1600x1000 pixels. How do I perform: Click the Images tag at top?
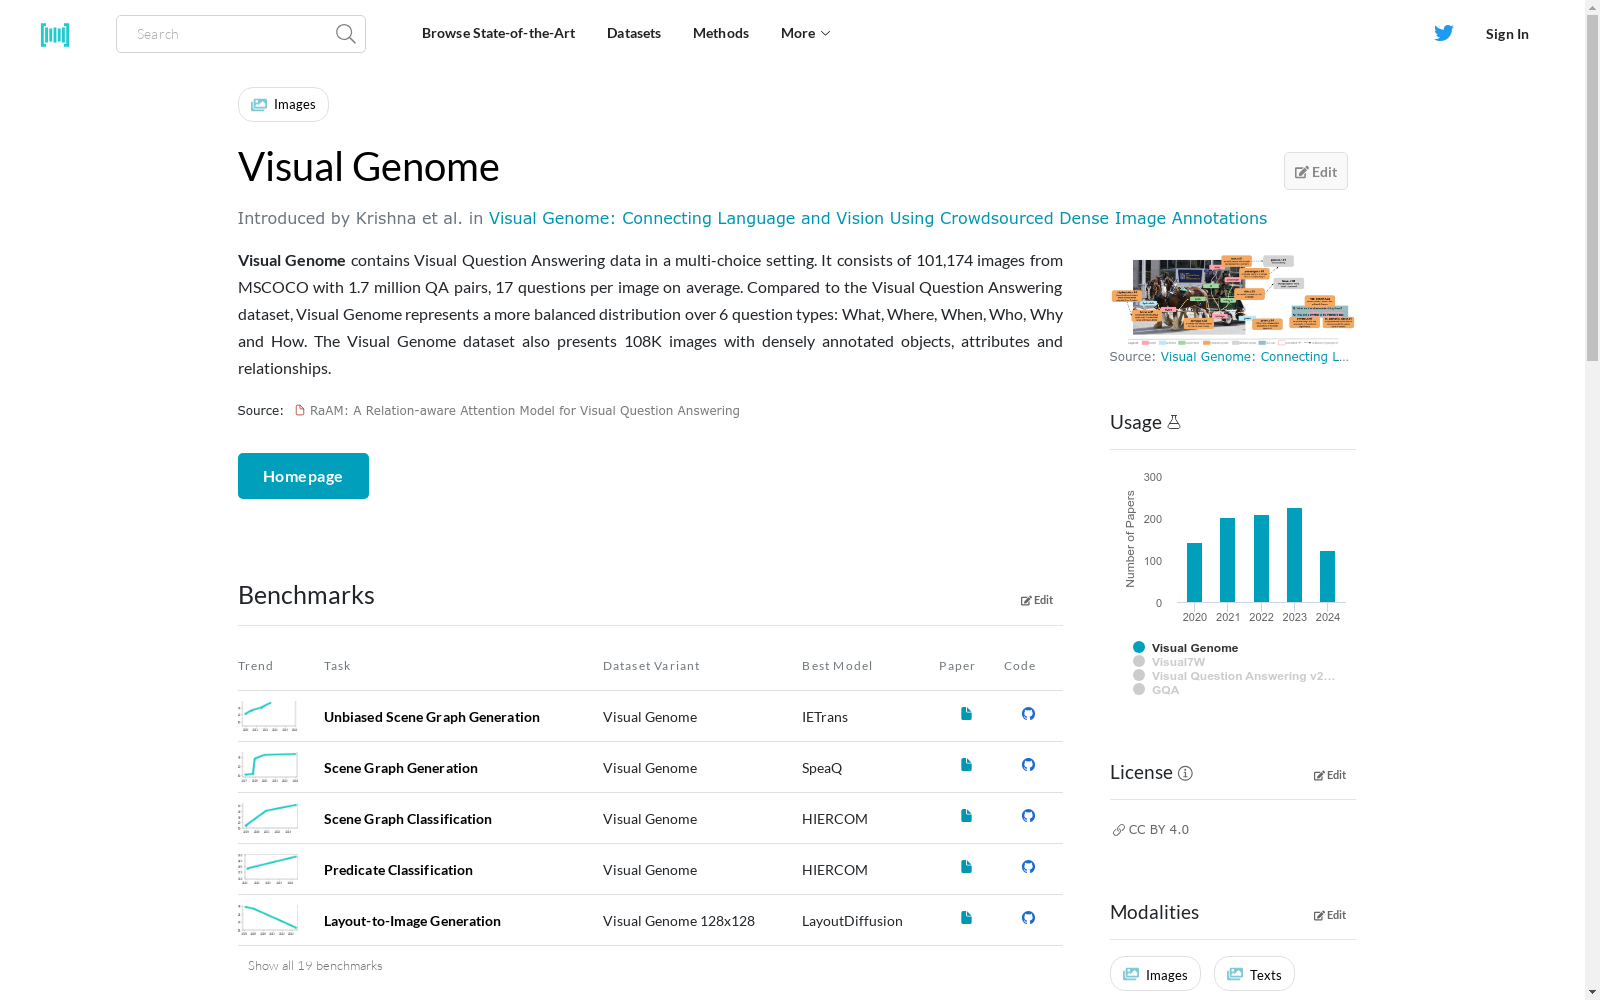[x=283, y=104]
